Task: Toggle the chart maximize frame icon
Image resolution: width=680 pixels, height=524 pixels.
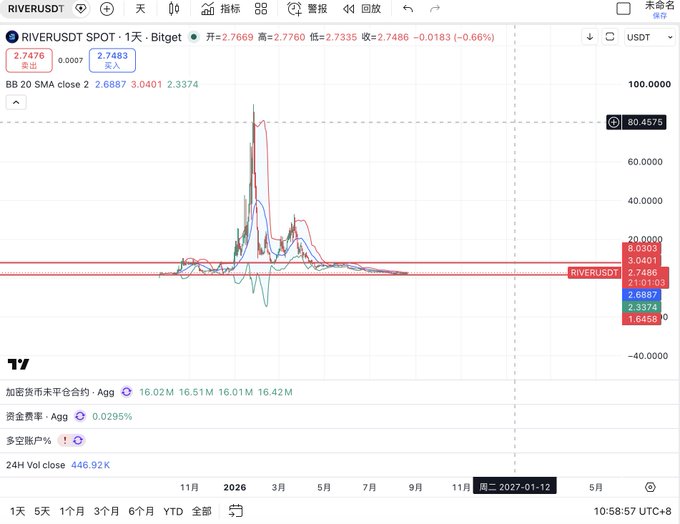Action: click(x=610, y=37)
